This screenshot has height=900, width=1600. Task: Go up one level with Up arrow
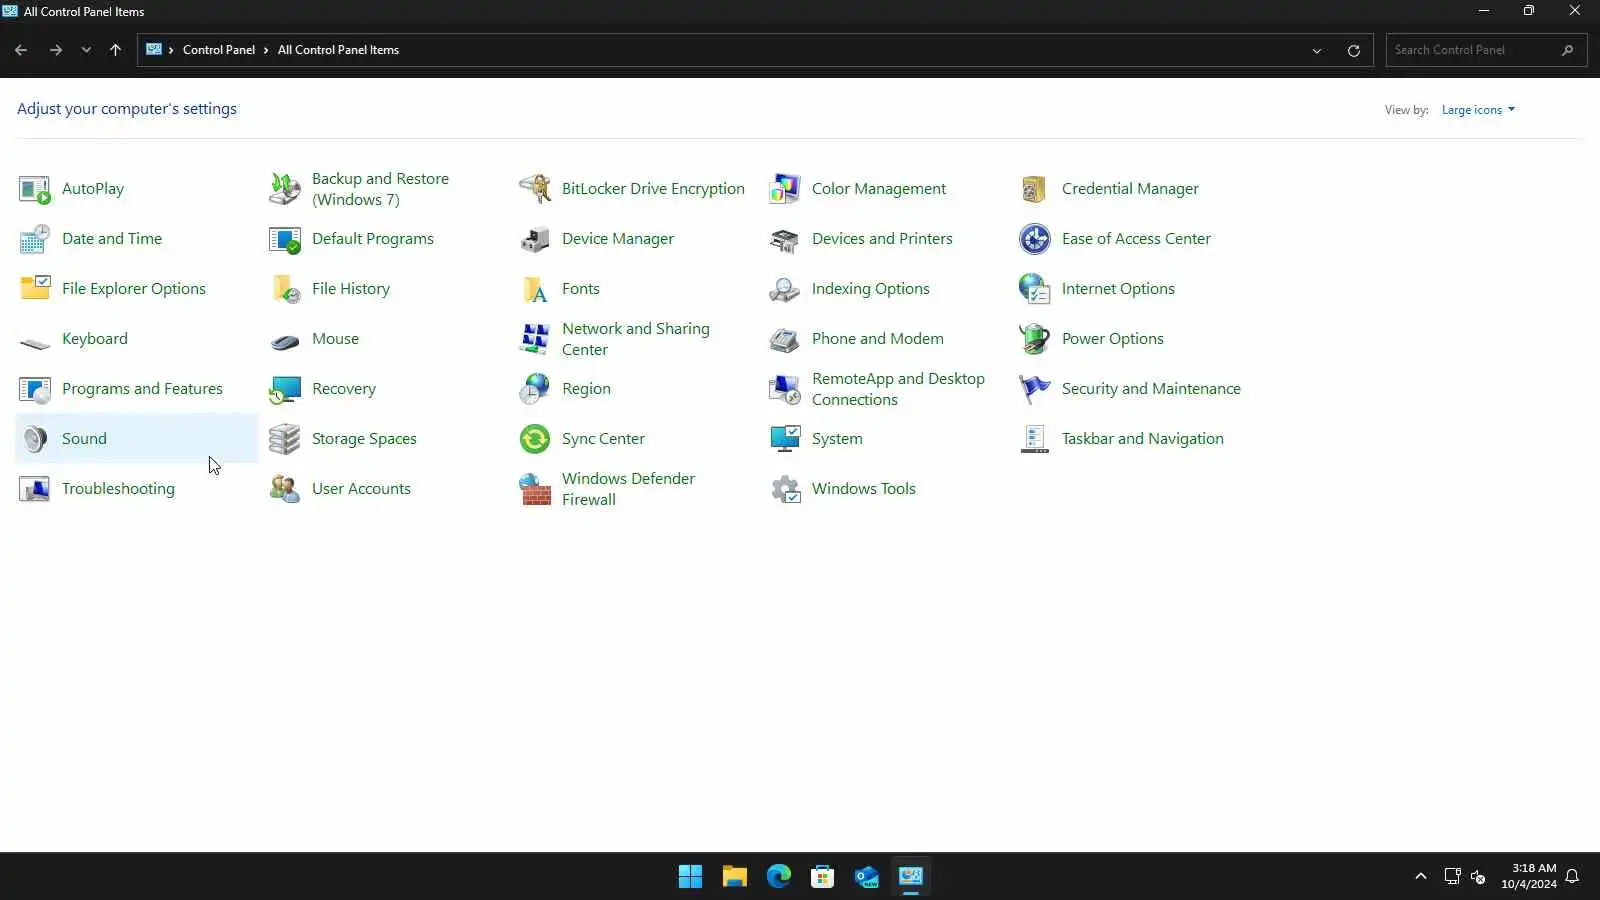[116, 50]
